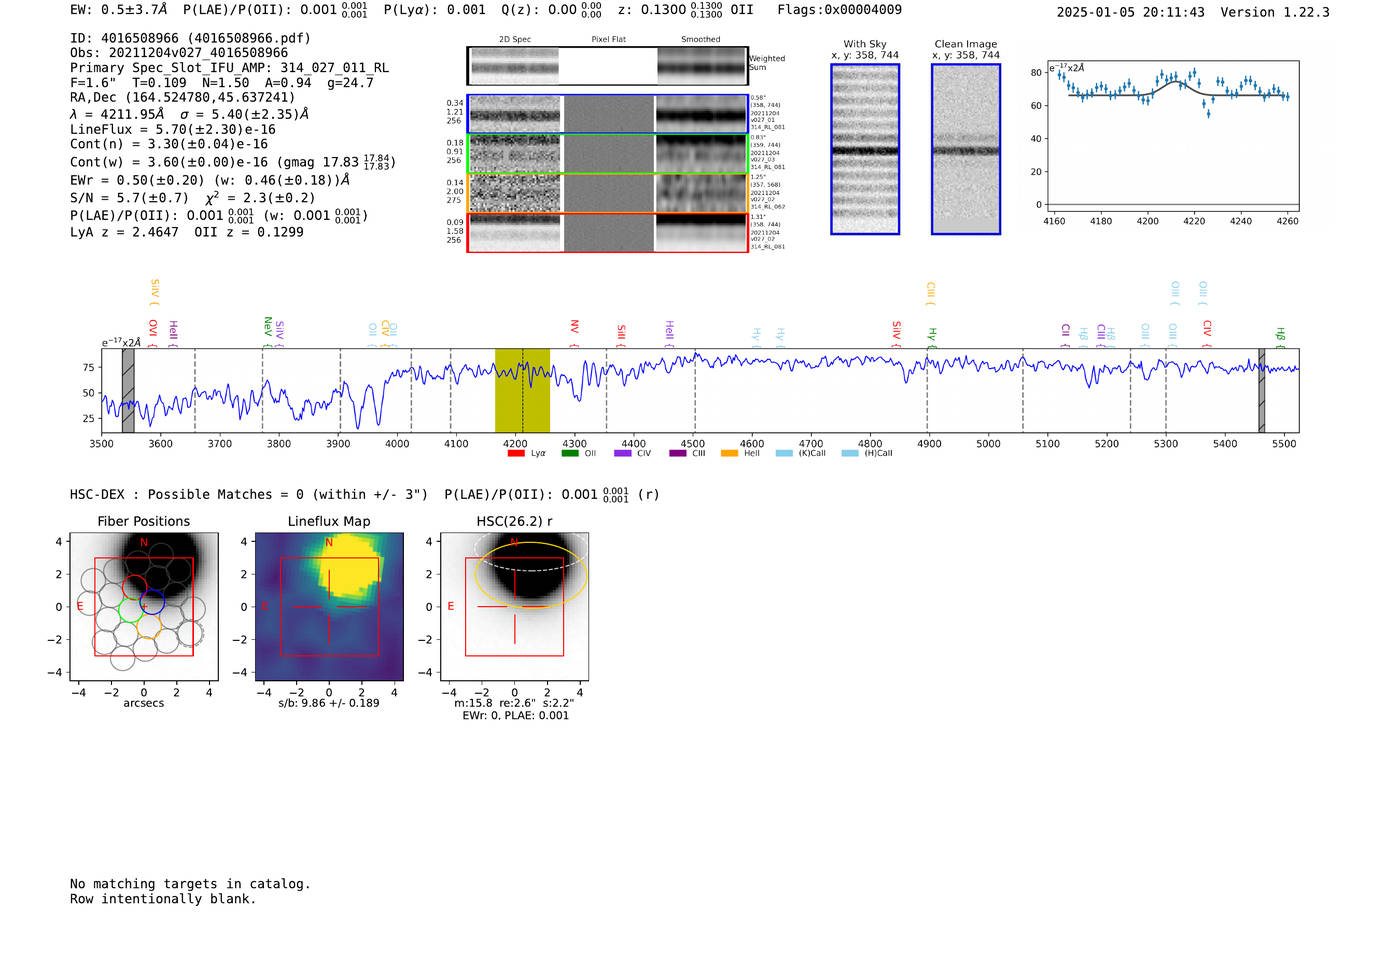This screenshot has height=953, width=1400.
Task: Open the Fiber Positions panel image
Action: click(144, 607)
